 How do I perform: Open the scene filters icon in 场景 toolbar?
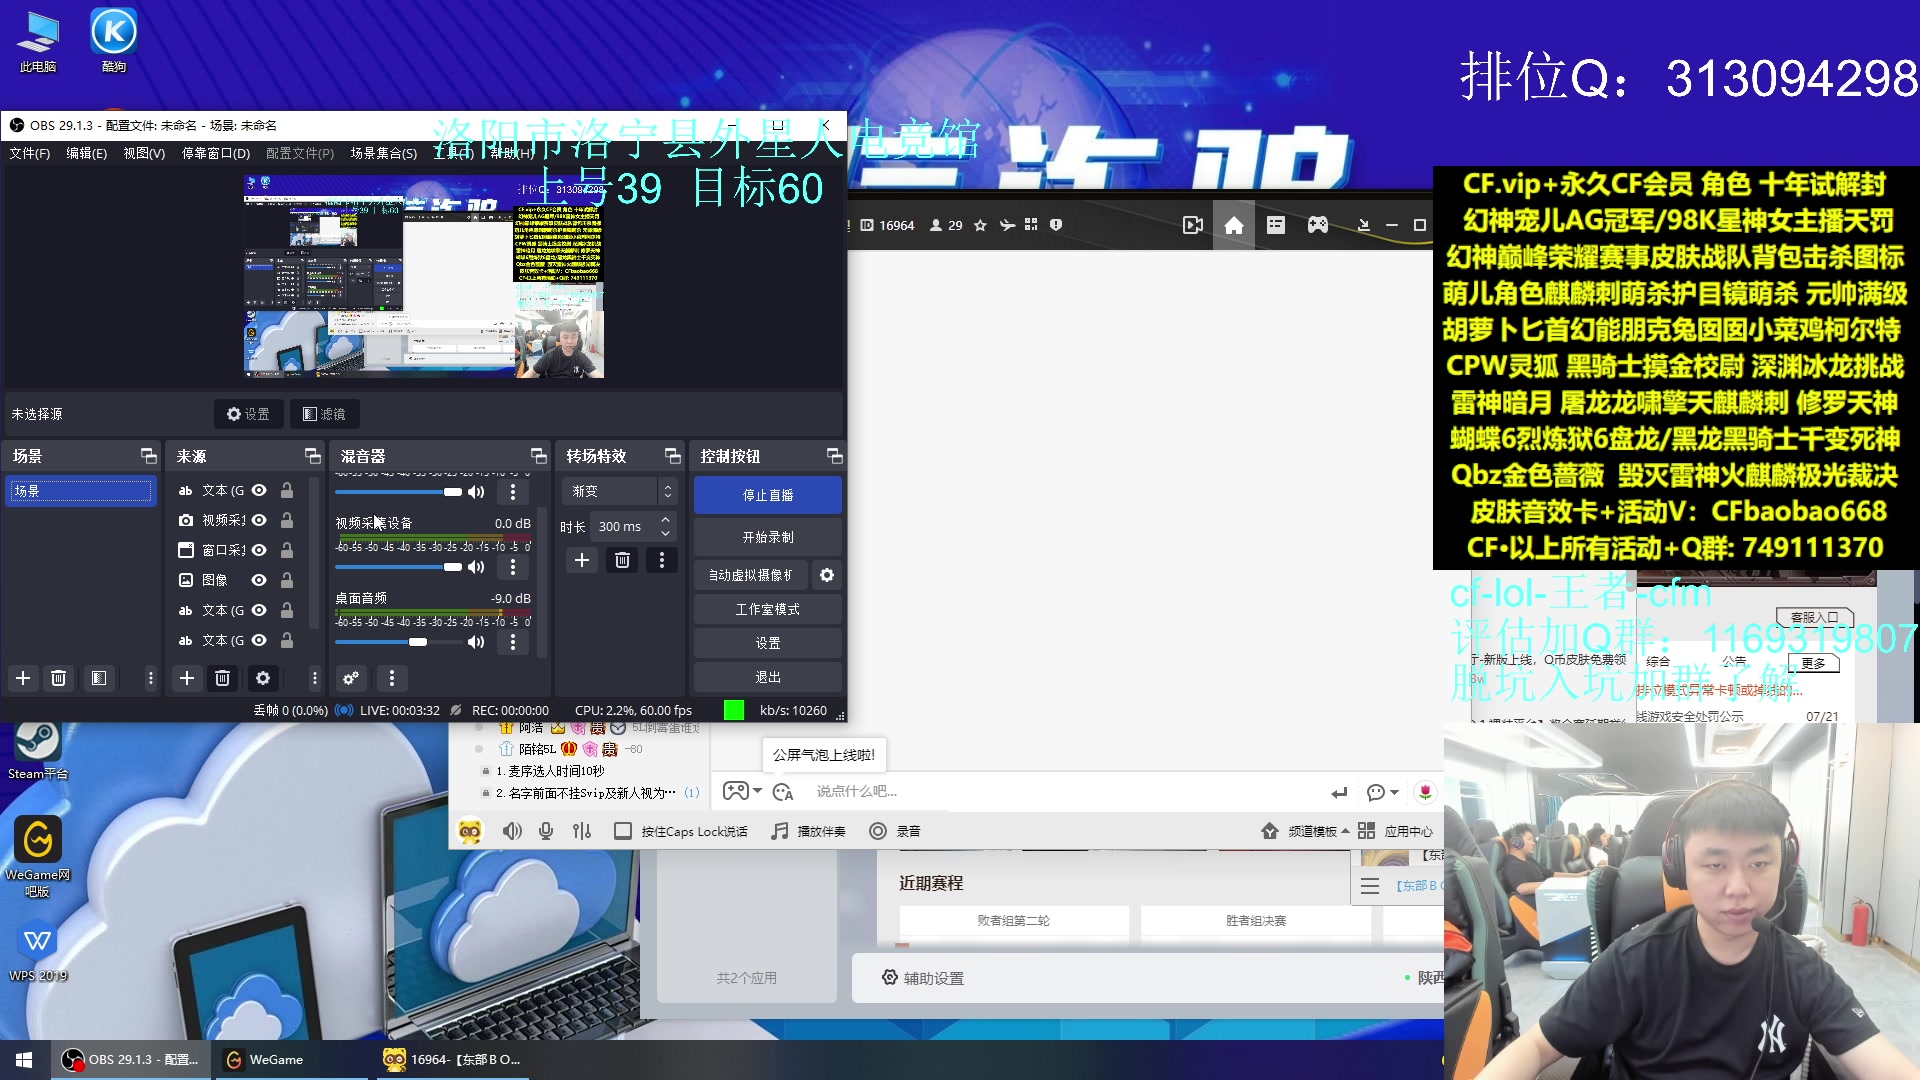[x=98, y=678]
